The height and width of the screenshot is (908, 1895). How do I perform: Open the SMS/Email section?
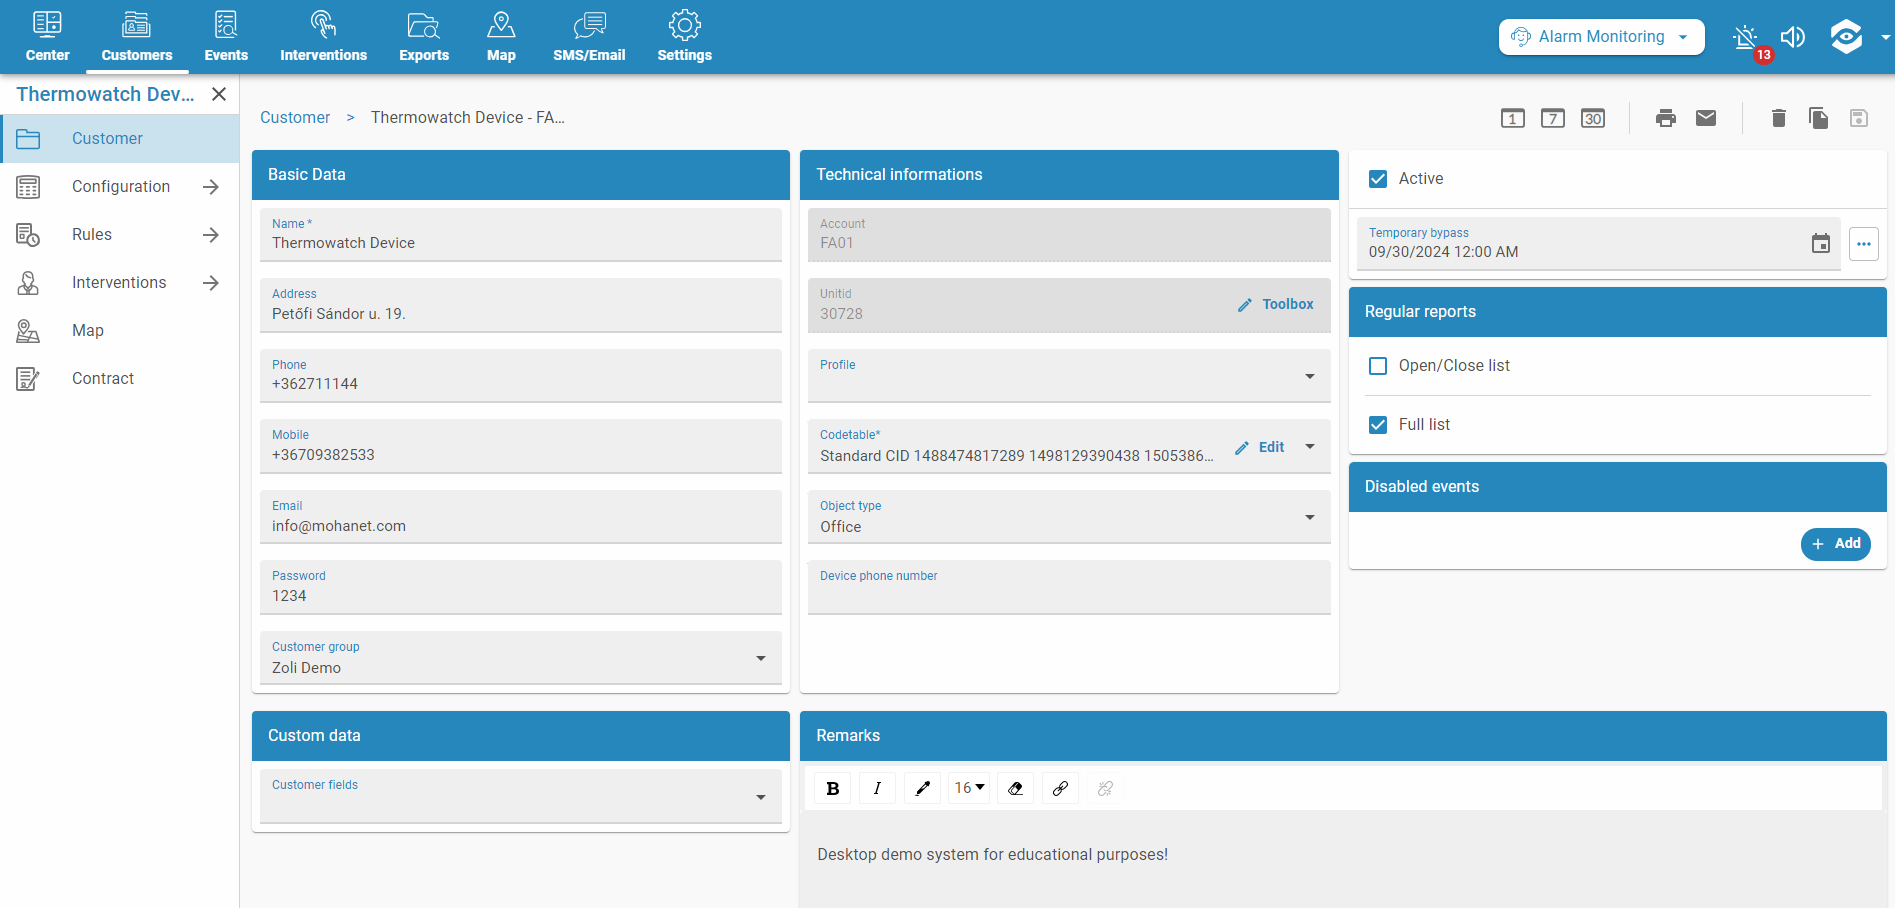589,37
